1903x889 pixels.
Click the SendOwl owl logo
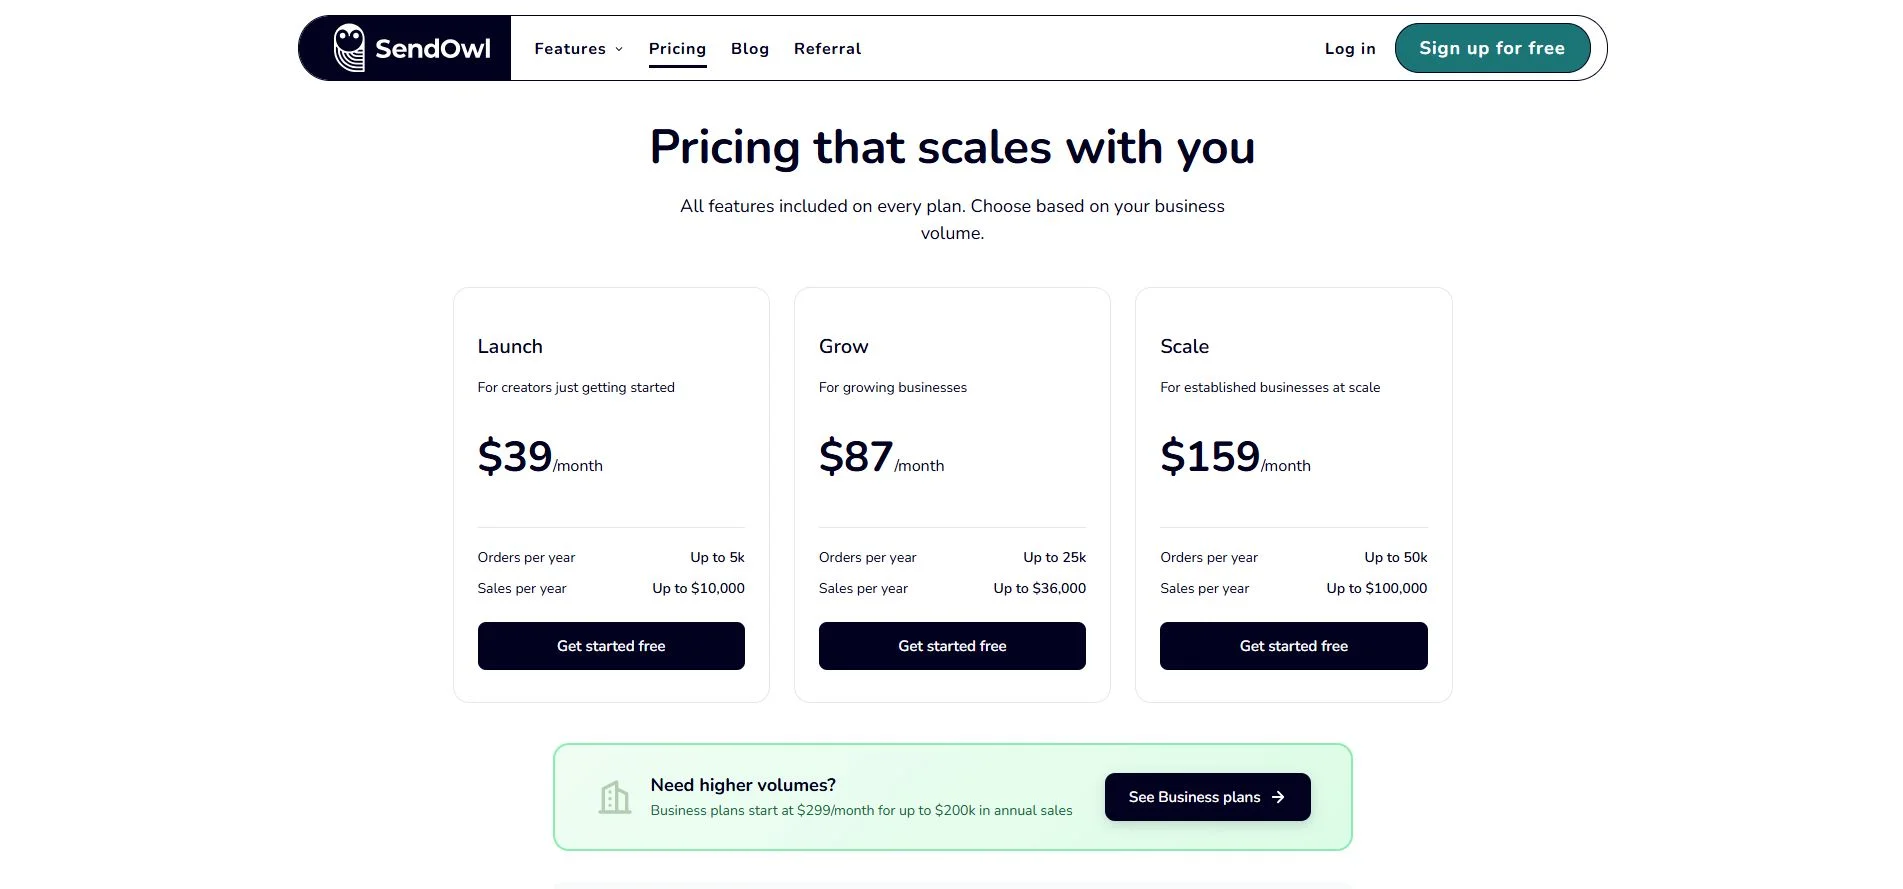(x=348, y=47)
